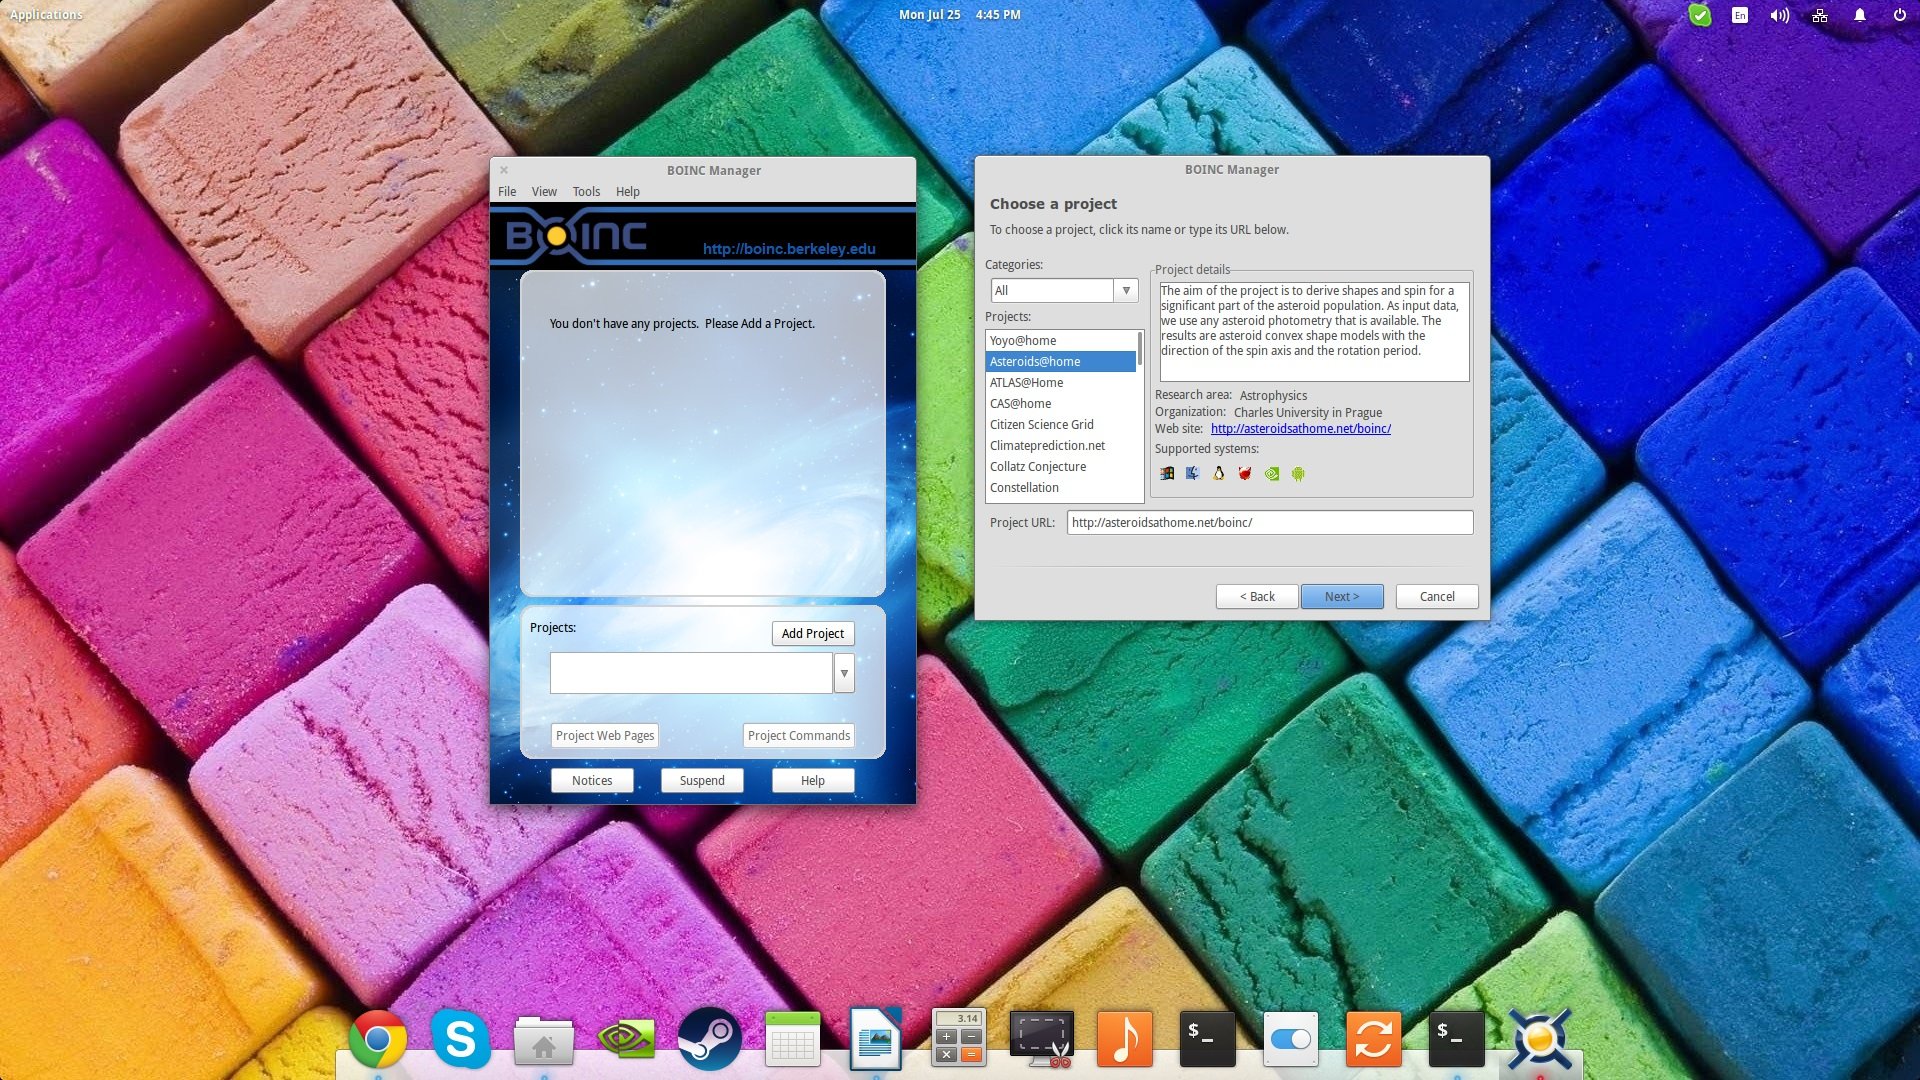Click the Project Commands button
Viewport: 1920px width, 1080px height.
tap(799, 735)
